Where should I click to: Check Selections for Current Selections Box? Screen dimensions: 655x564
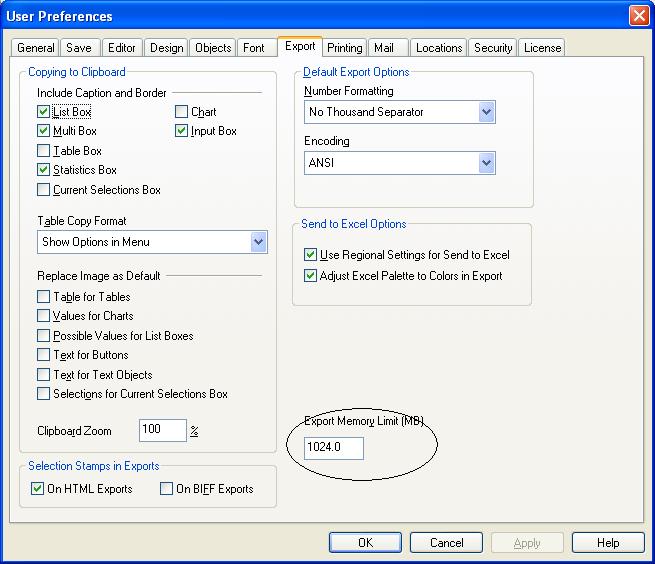(x=43, y=394)
